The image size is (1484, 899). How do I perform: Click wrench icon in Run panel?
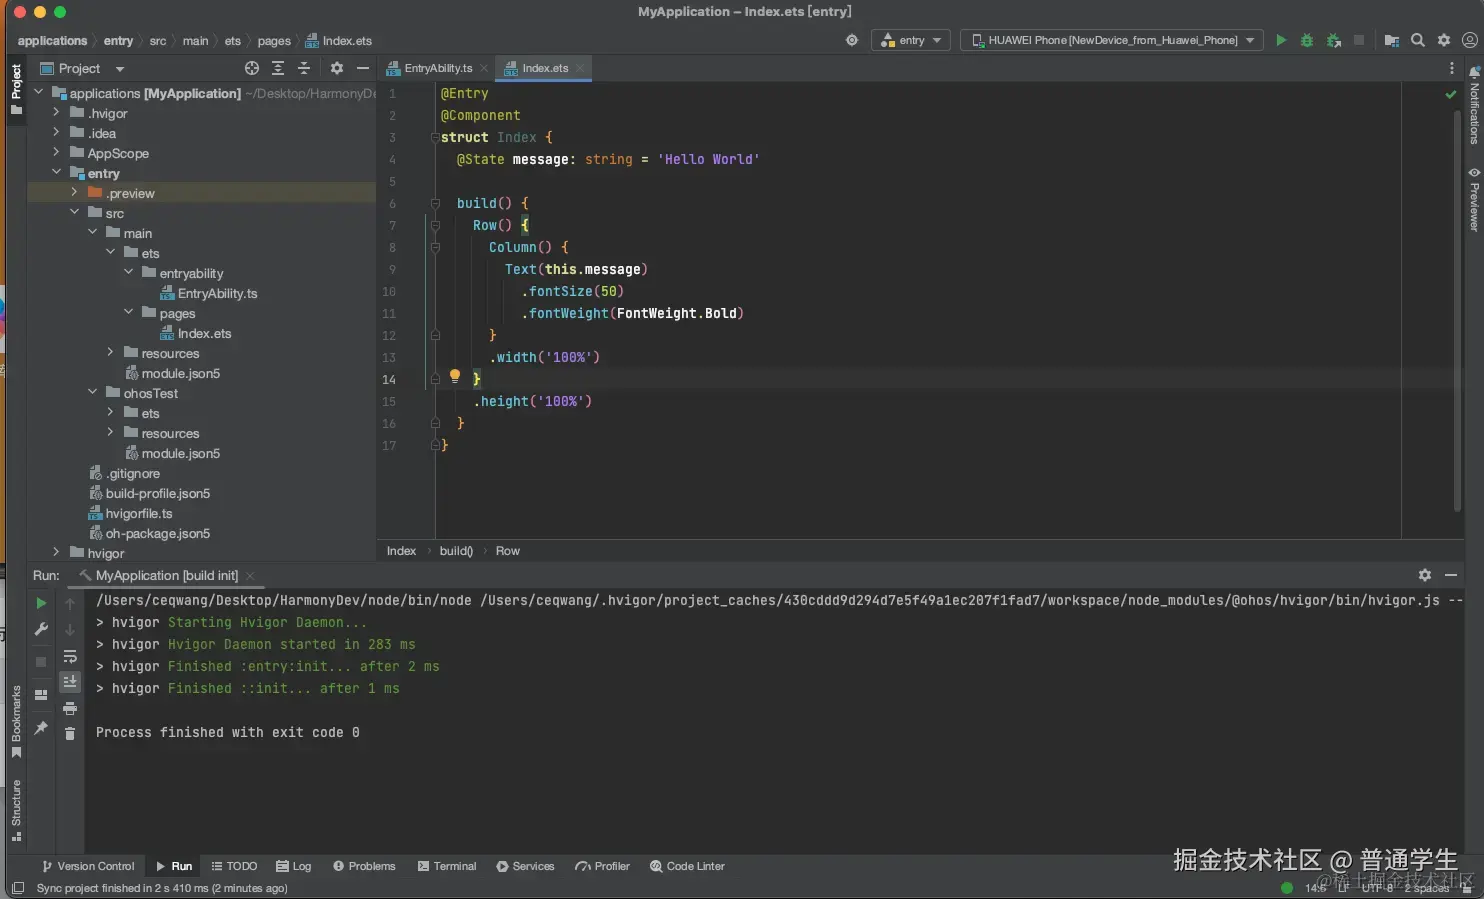tap(41, 629)
